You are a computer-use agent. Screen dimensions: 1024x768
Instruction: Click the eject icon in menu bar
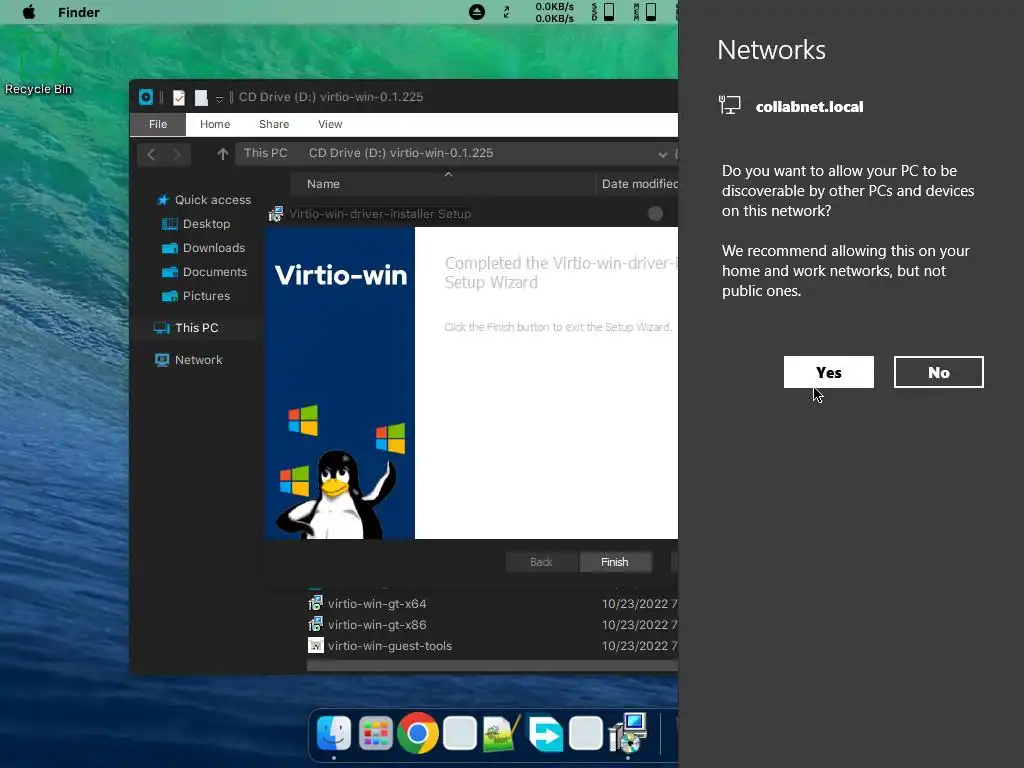[477, 12]
